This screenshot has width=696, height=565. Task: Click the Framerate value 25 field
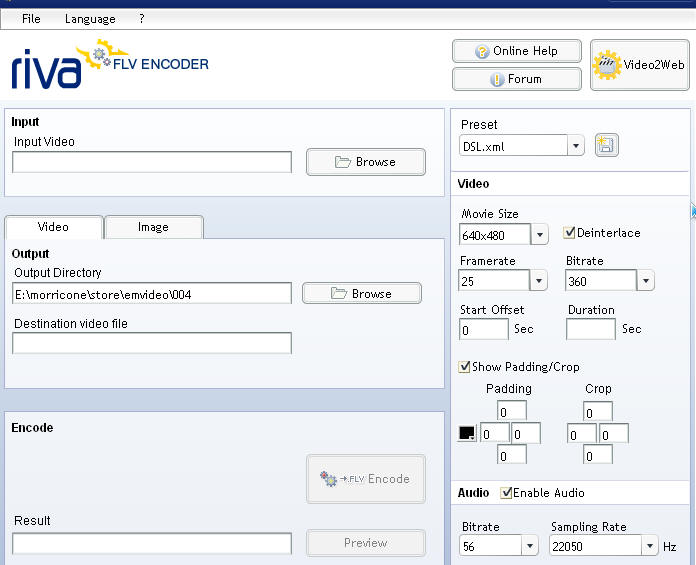(x=494, y=281)
